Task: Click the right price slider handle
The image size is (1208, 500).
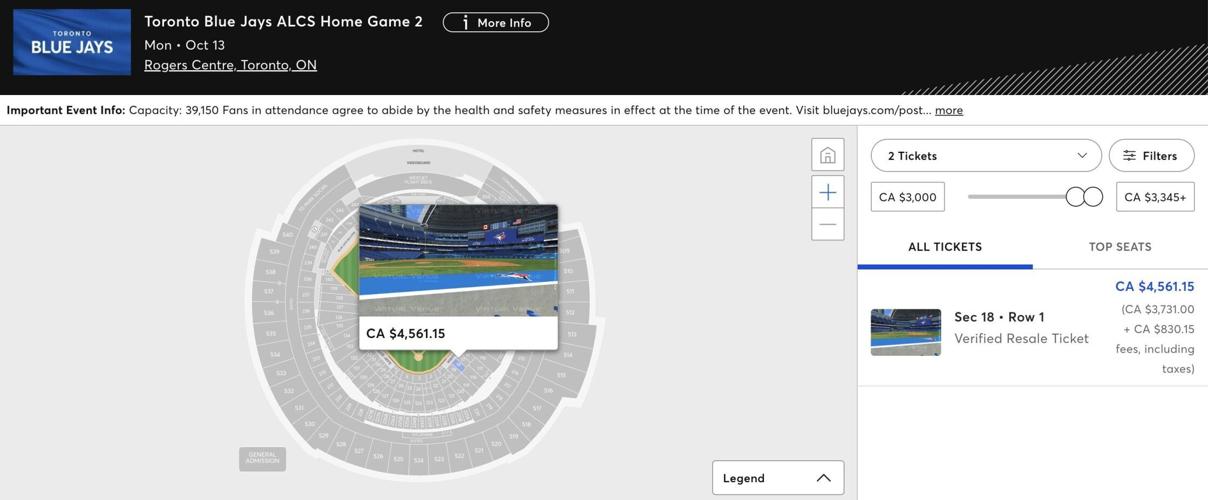Action: point(1093,197)
